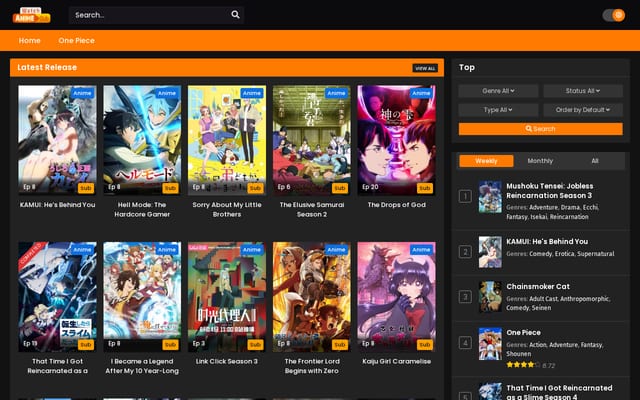This screenshot has width=640, height=400.
Task: Open Link Click Season 3 poster
Action: (x=227, y=297)
